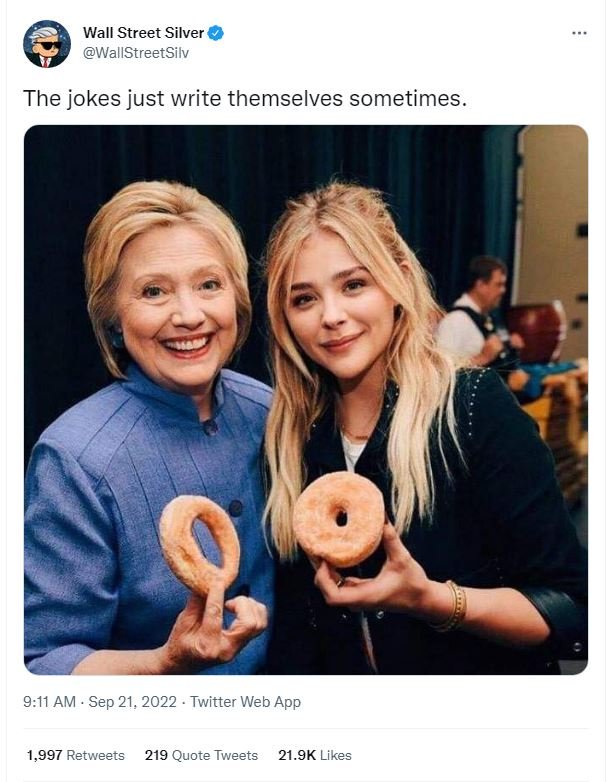
Task: Select the tweet text about jokes writing themselves
Action: pos(245,98)
